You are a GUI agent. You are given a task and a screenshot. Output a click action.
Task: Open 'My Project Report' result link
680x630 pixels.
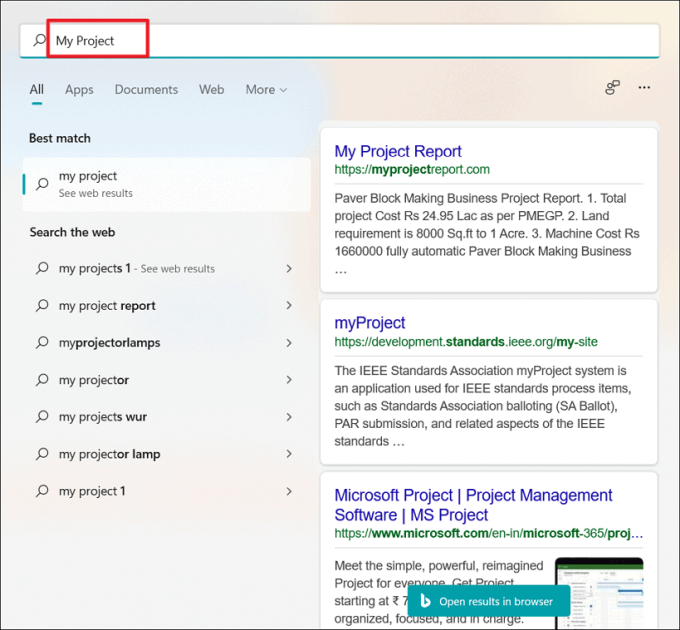[398, 151]
